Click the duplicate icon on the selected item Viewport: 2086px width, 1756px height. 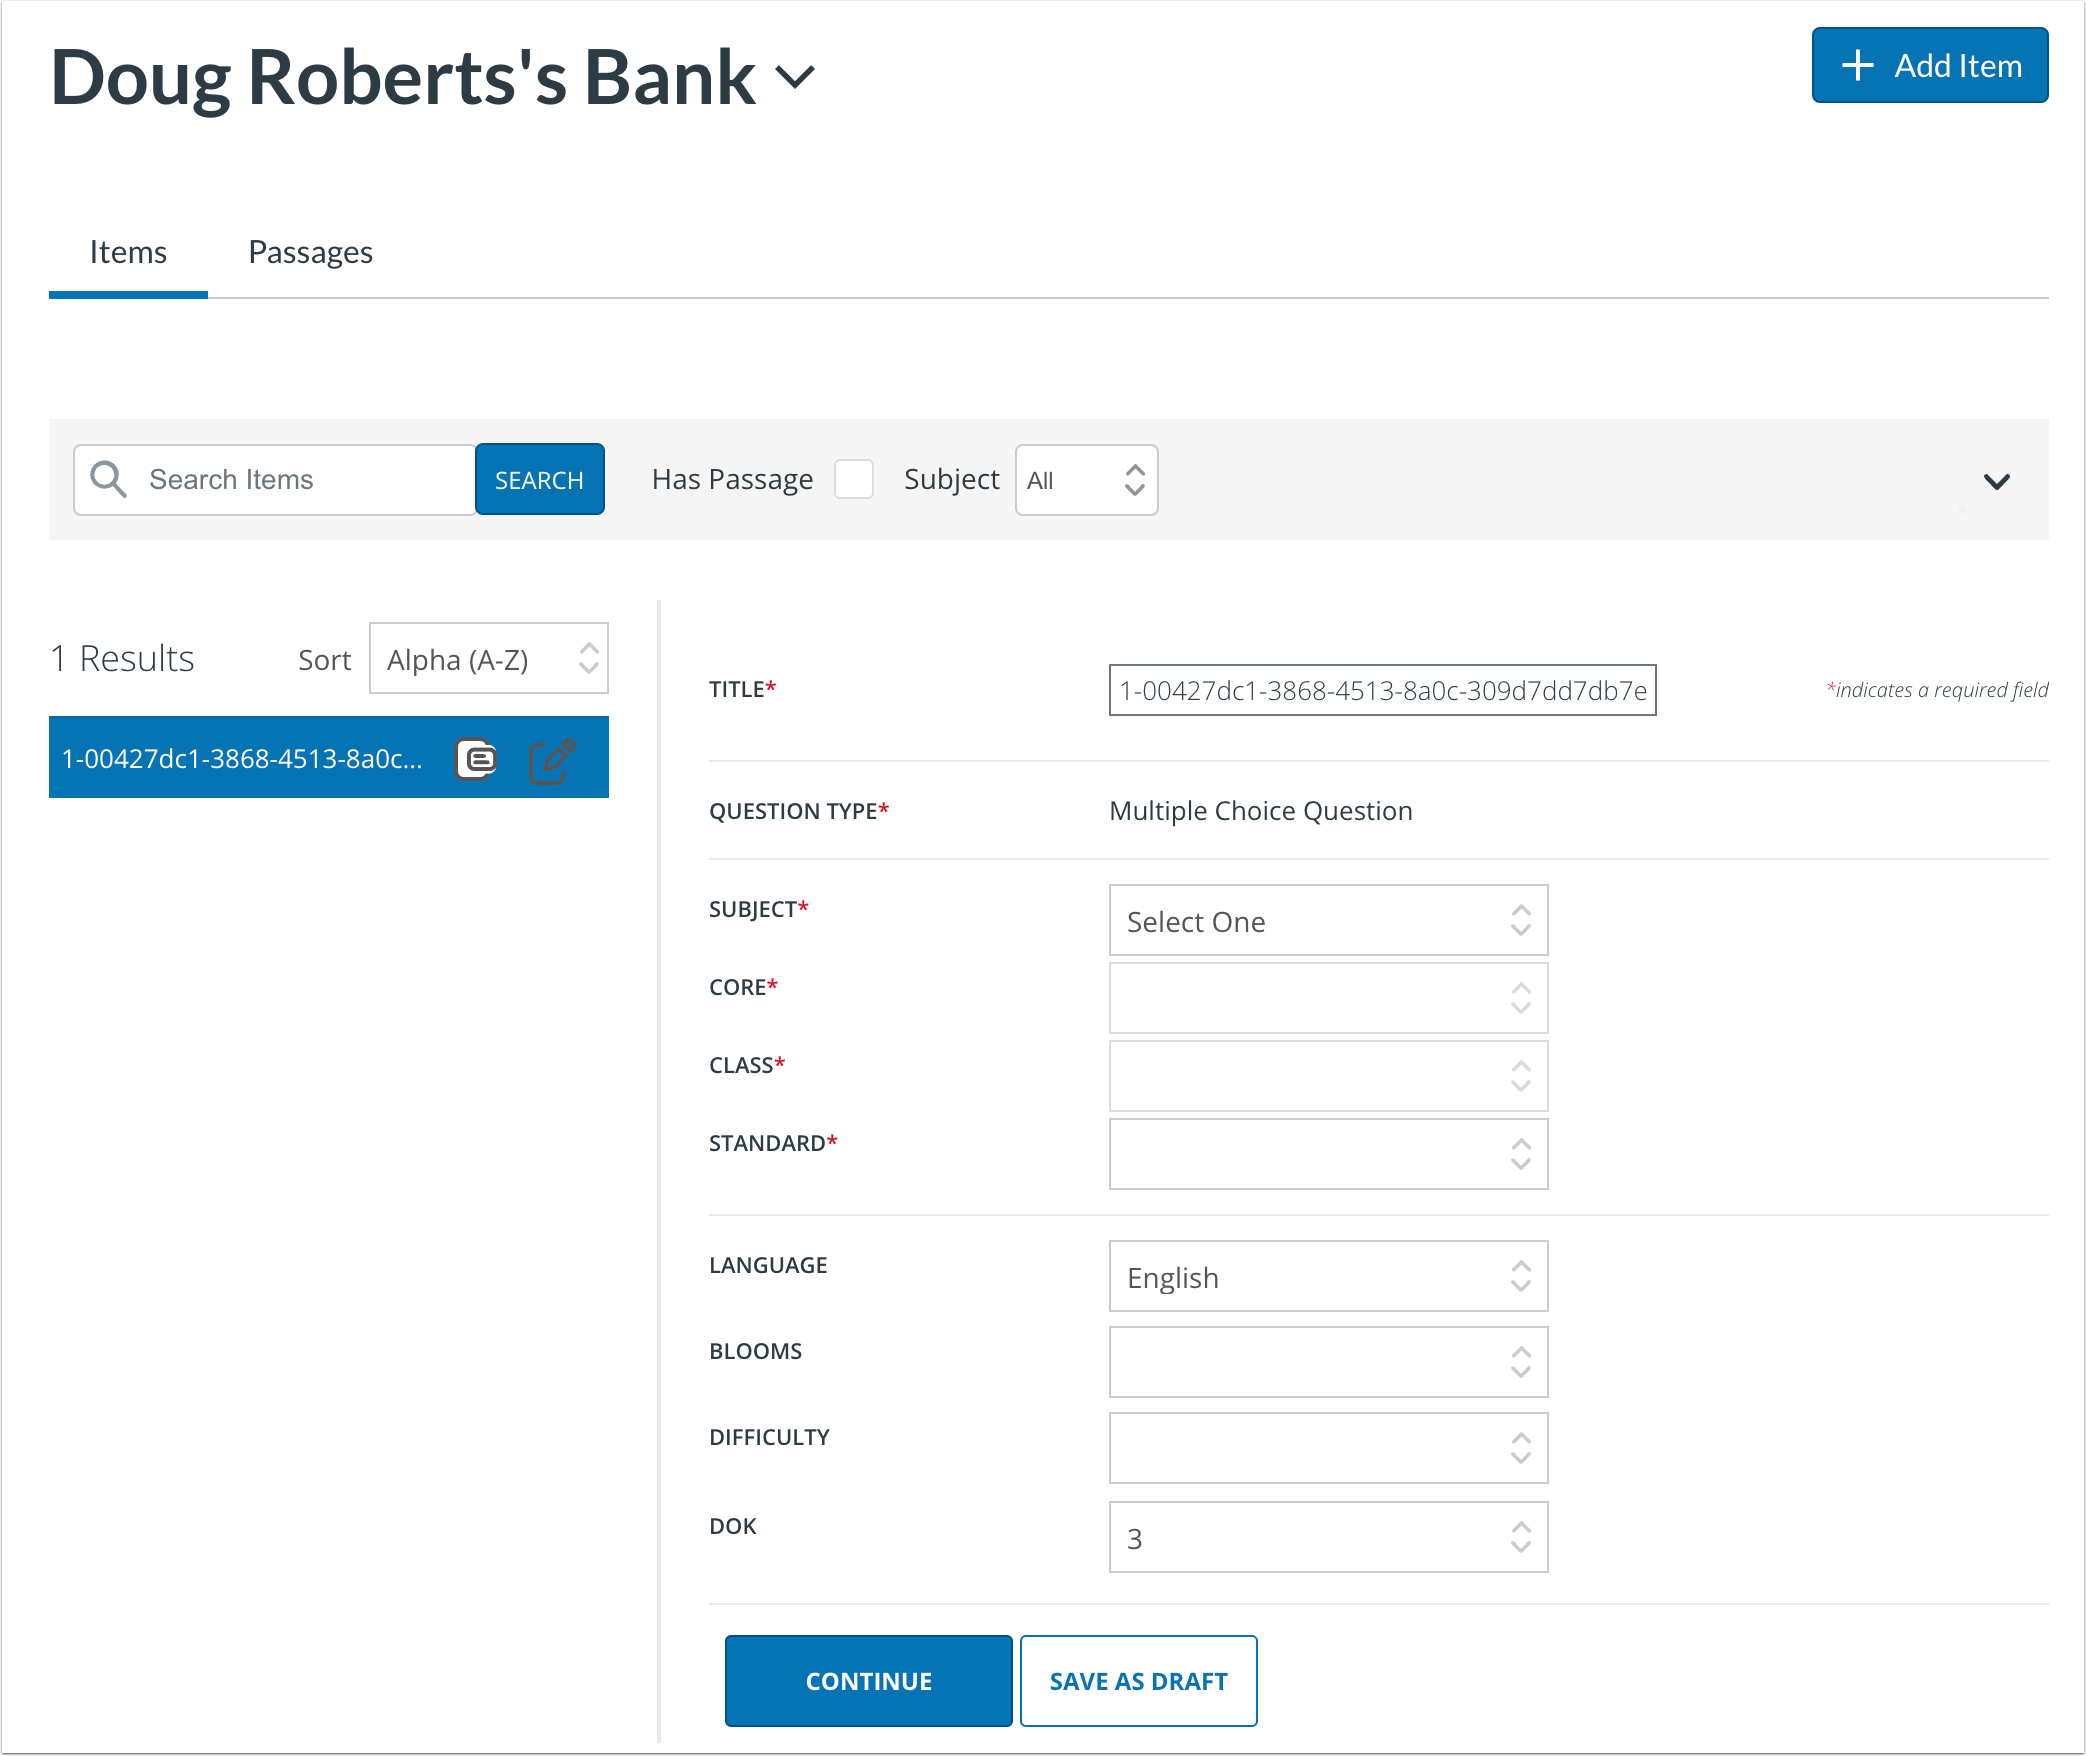click(477, 759)
